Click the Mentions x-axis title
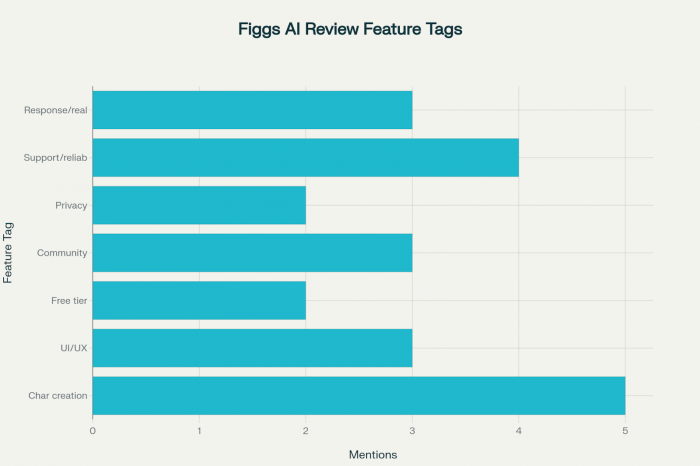This screenshot has height=466, width=700. coord(372,454)
